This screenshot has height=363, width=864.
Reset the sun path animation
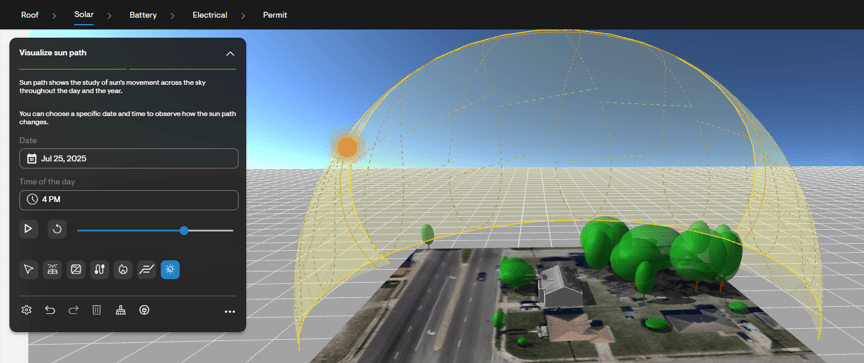coord(57,229)
